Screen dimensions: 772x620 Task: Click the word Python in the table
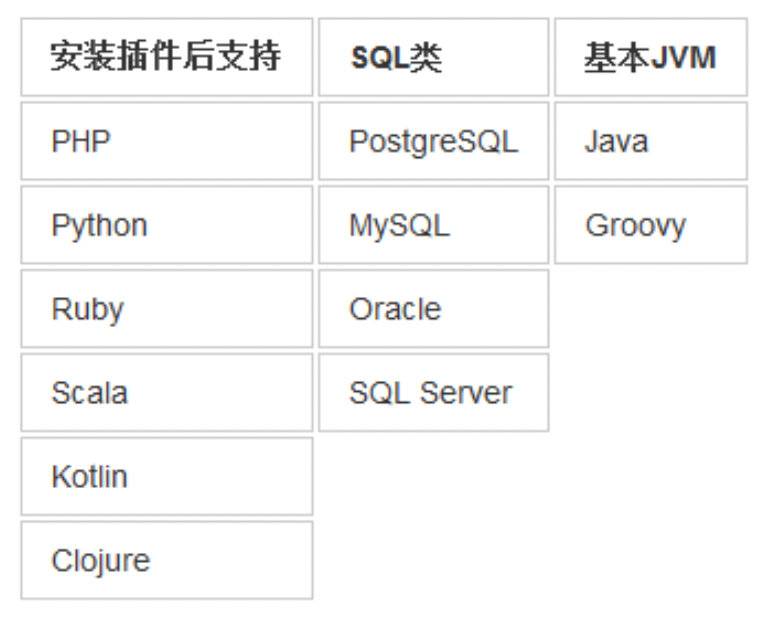(x=99, y=226)
